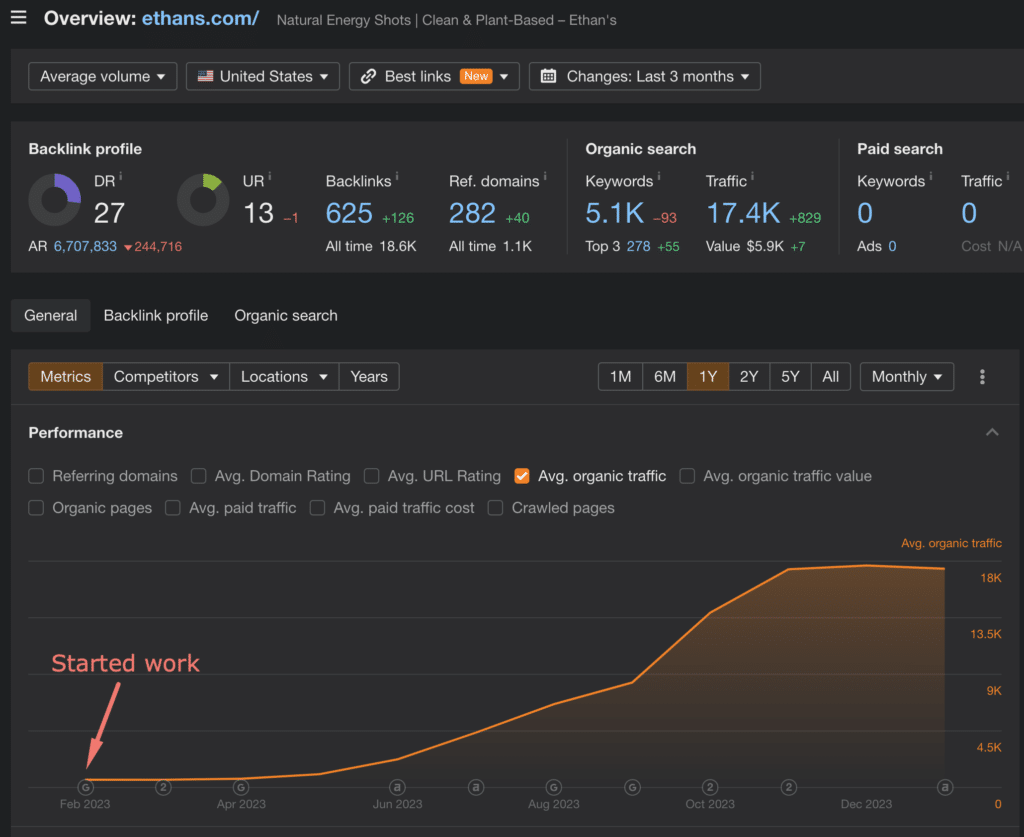Collapse the Performance section chevron

pyautogui.click(x=992, y=432)
